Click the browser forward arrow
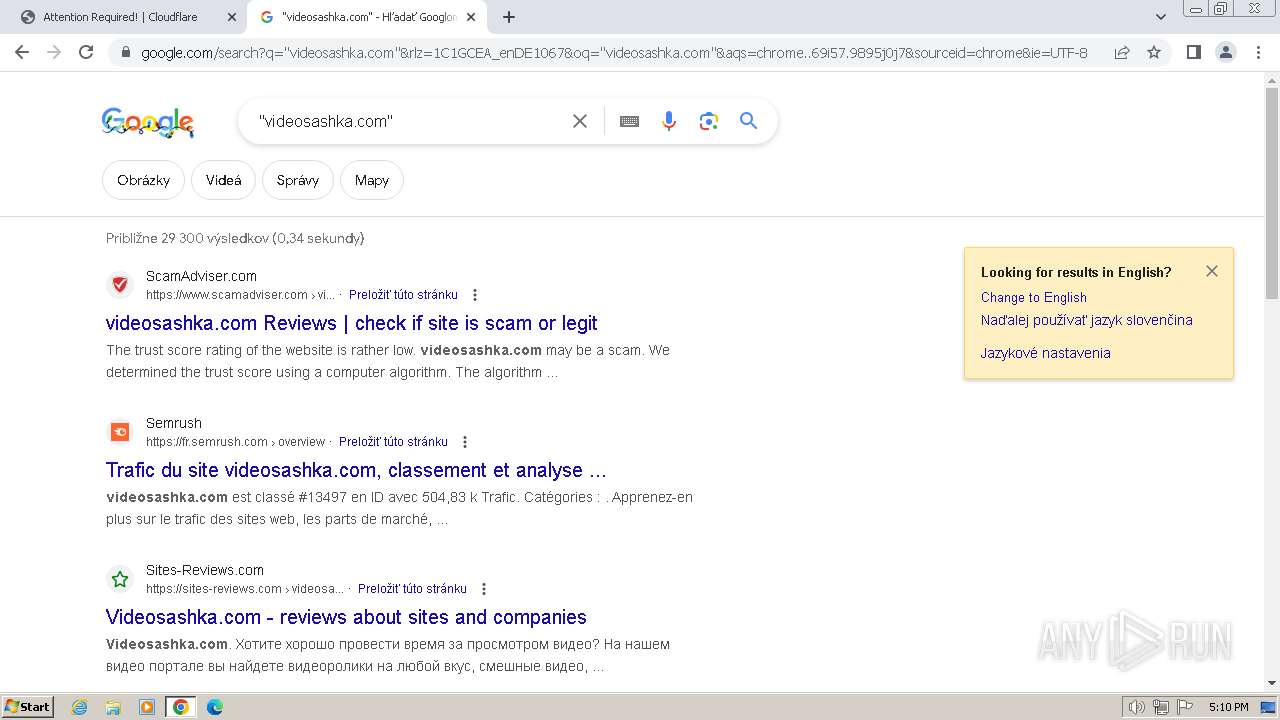This screenshot has height=720, width=1280. pyautogui.click(x=54, y=52)
